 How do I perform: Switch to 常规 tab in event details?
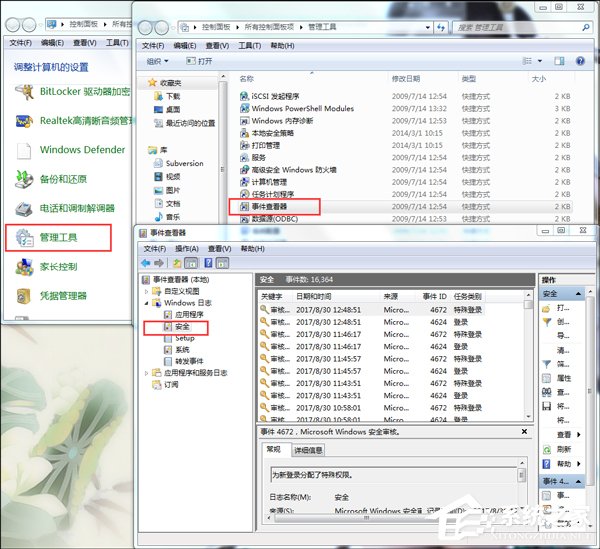point(274,449)
